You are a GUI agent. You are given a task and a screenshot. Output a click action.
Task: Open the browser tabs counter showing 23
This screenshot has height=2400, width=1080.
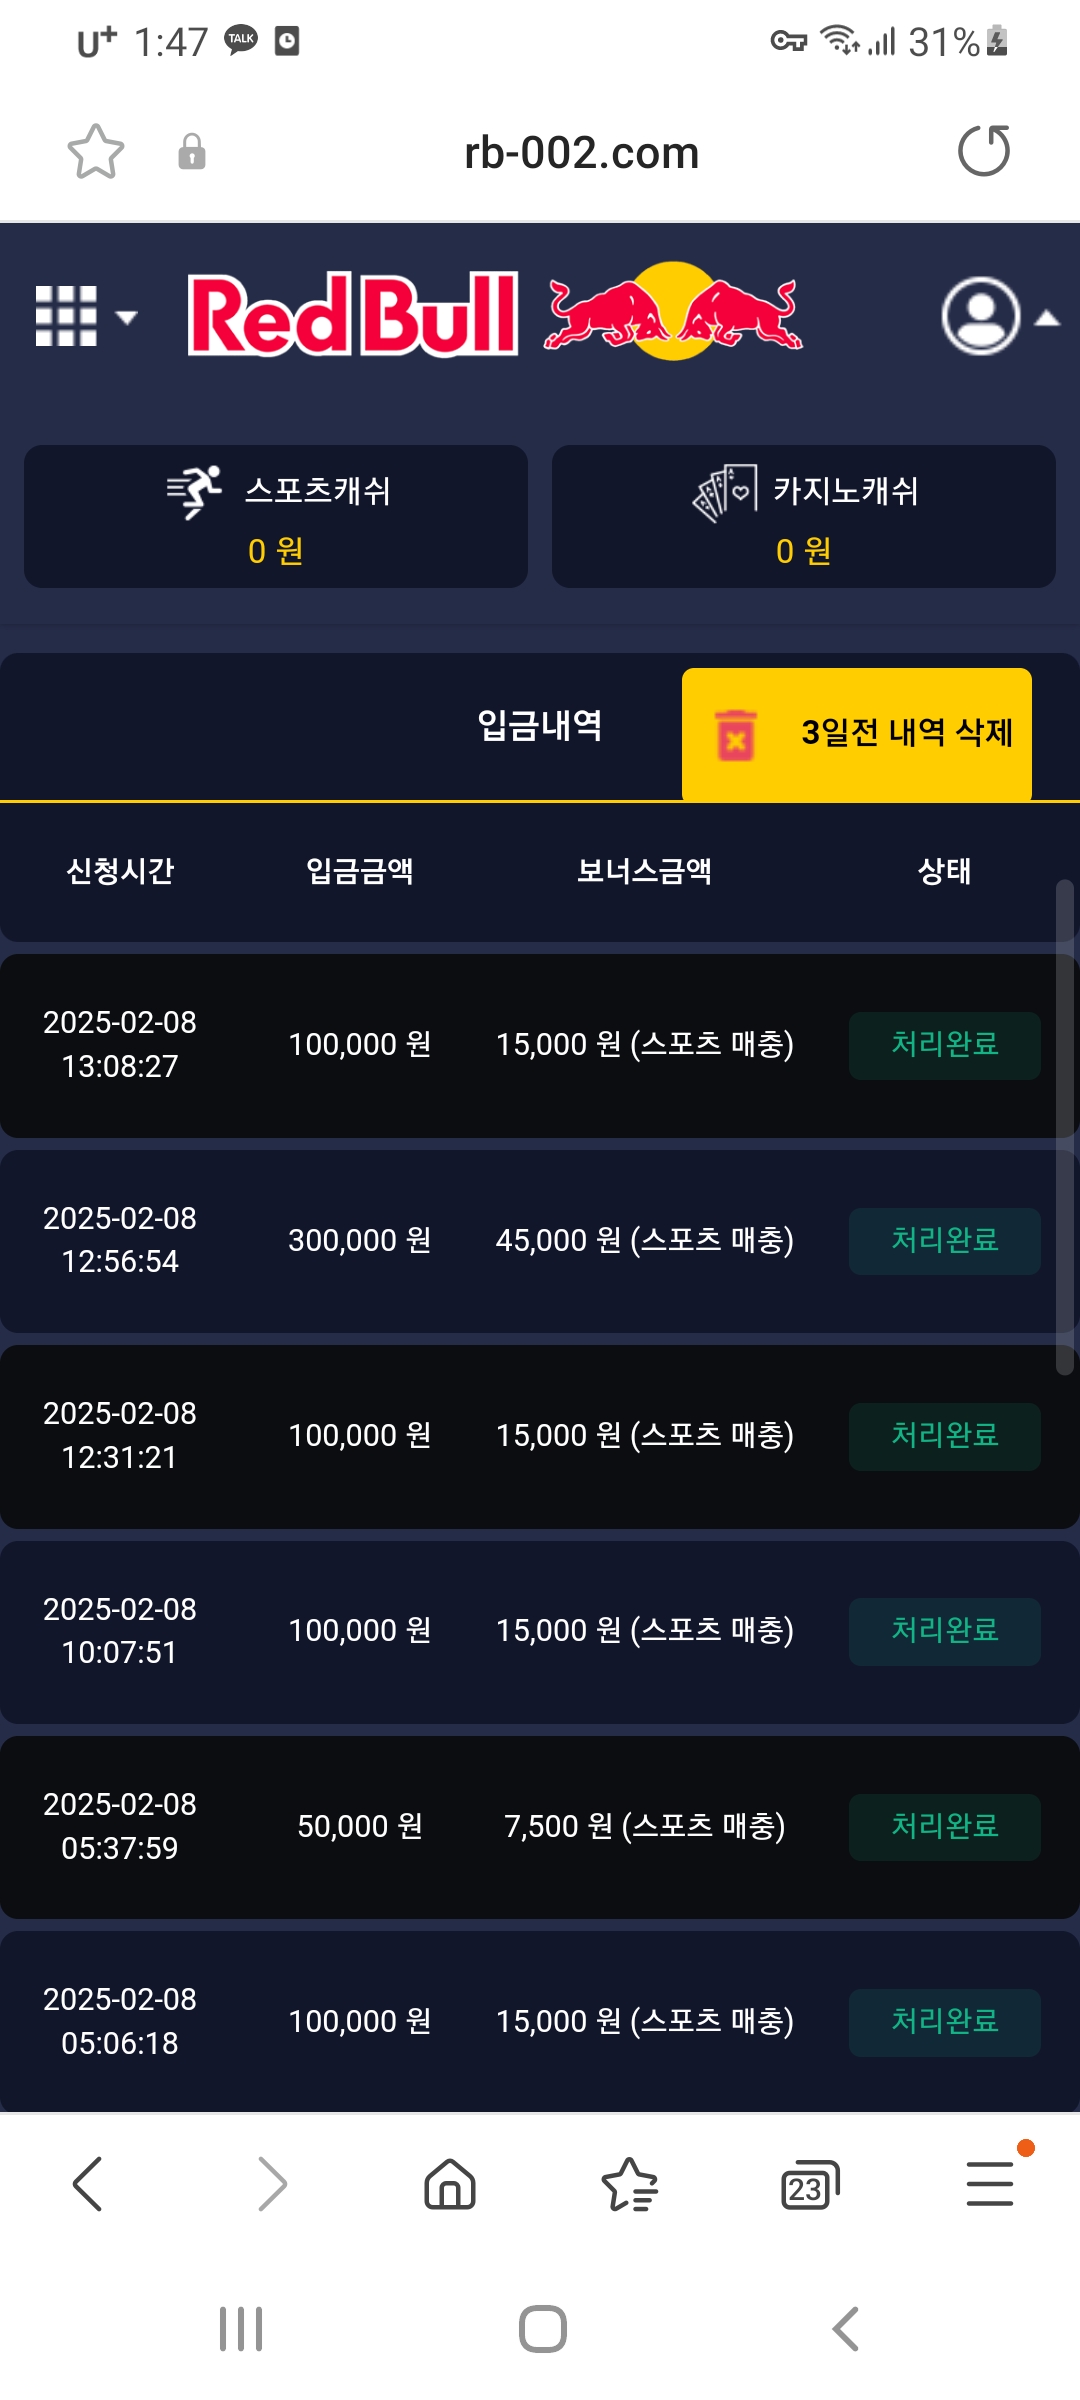pyautogui.click(x=808, y=2185)
